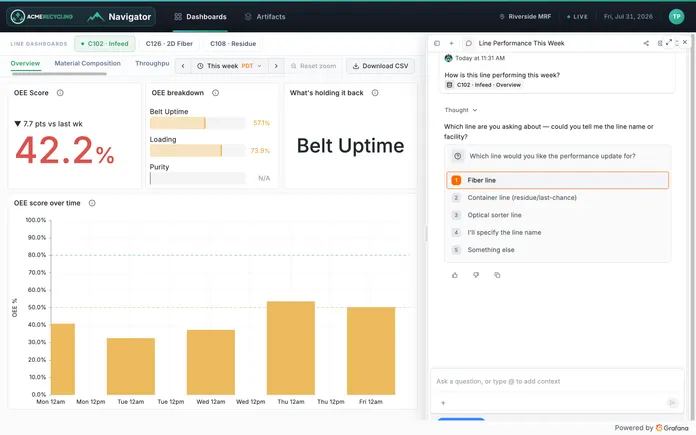Choose the Something else option
The height and width of the screenshot is (435, 696).
click(x=558, y=249)
